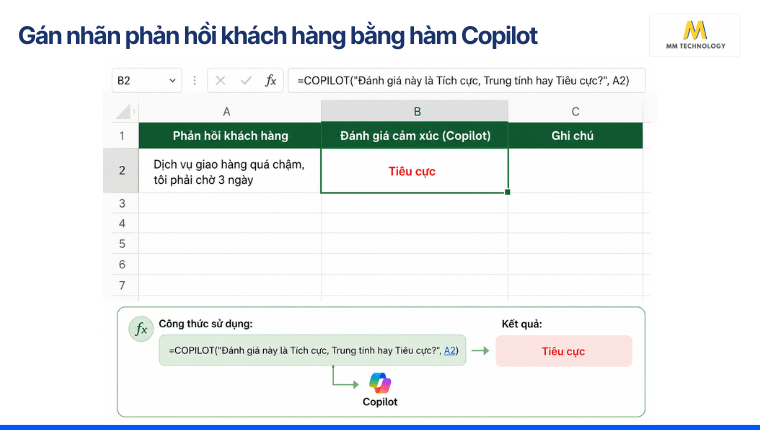
Task: Click the green fx icon in formula panel
Action: coord(141,330)
